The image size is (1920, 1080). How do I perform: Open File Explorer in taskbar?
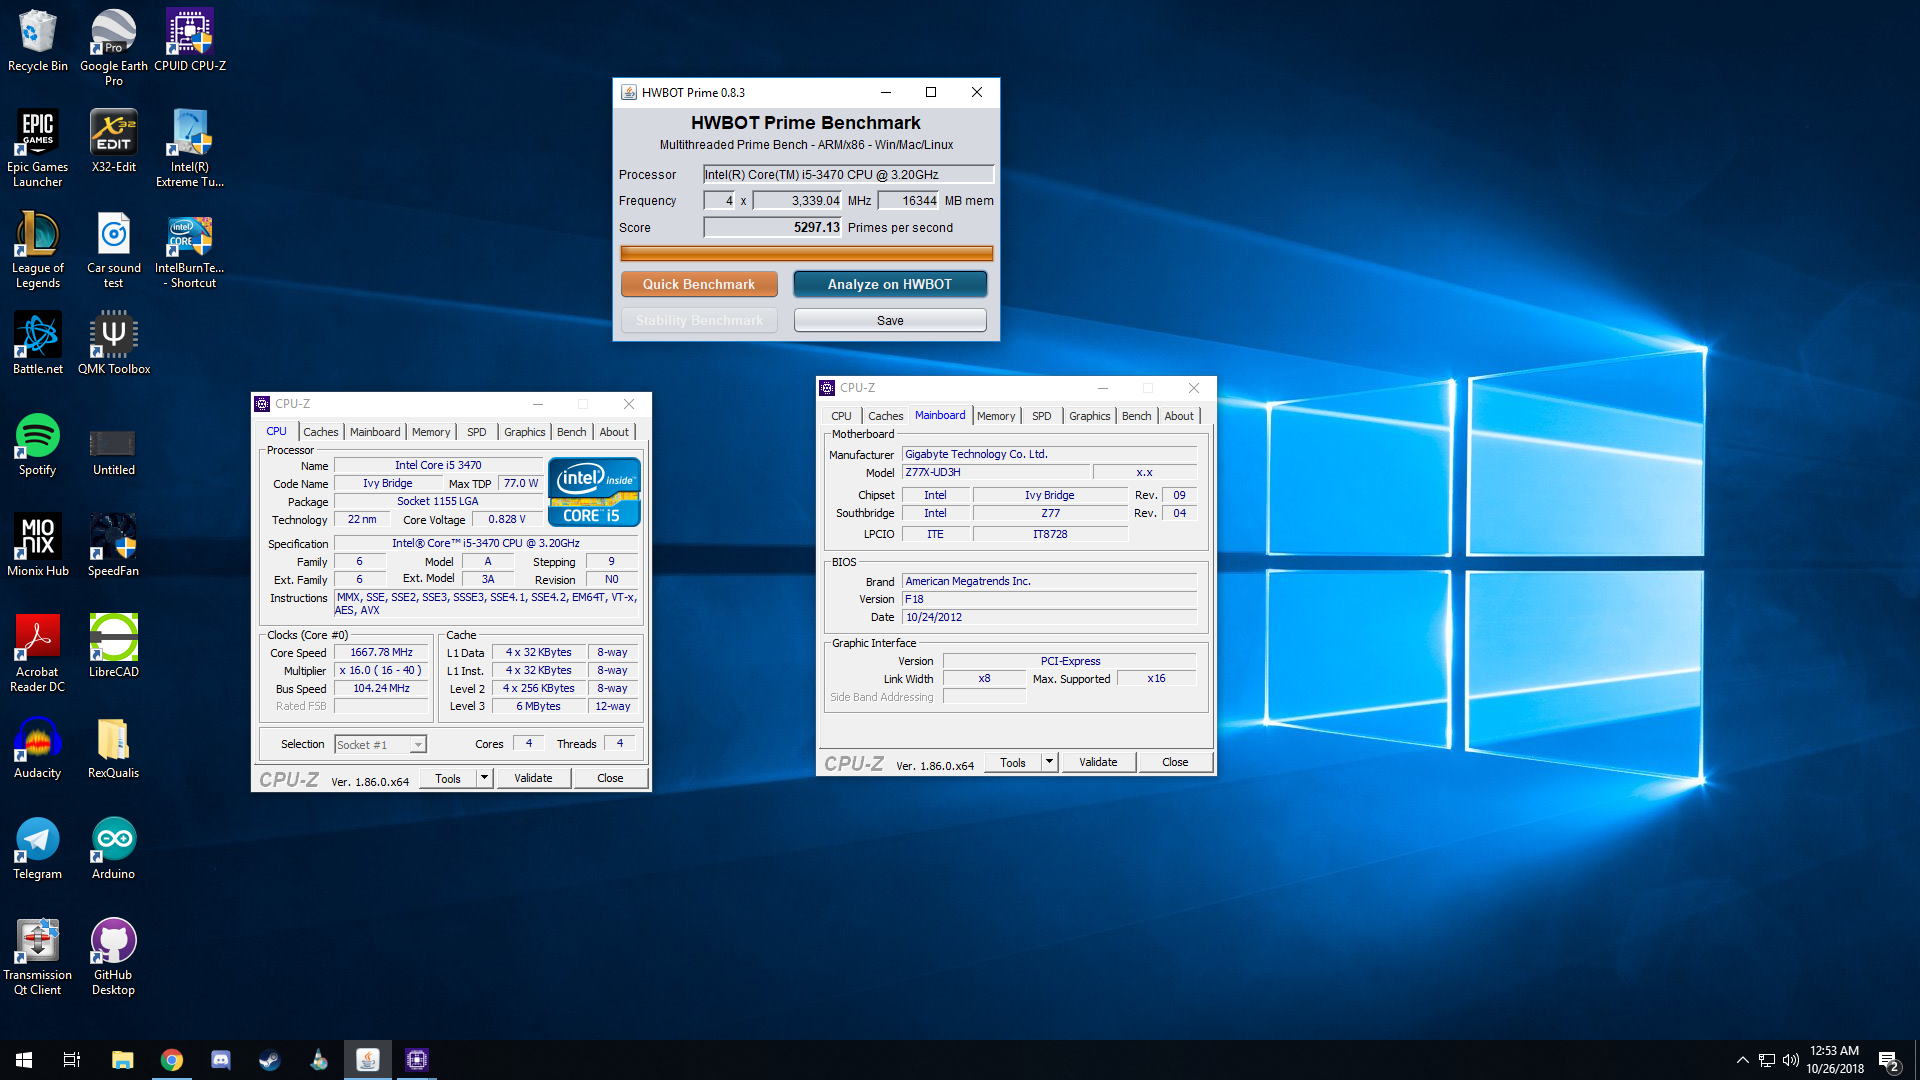(123, 1060)
